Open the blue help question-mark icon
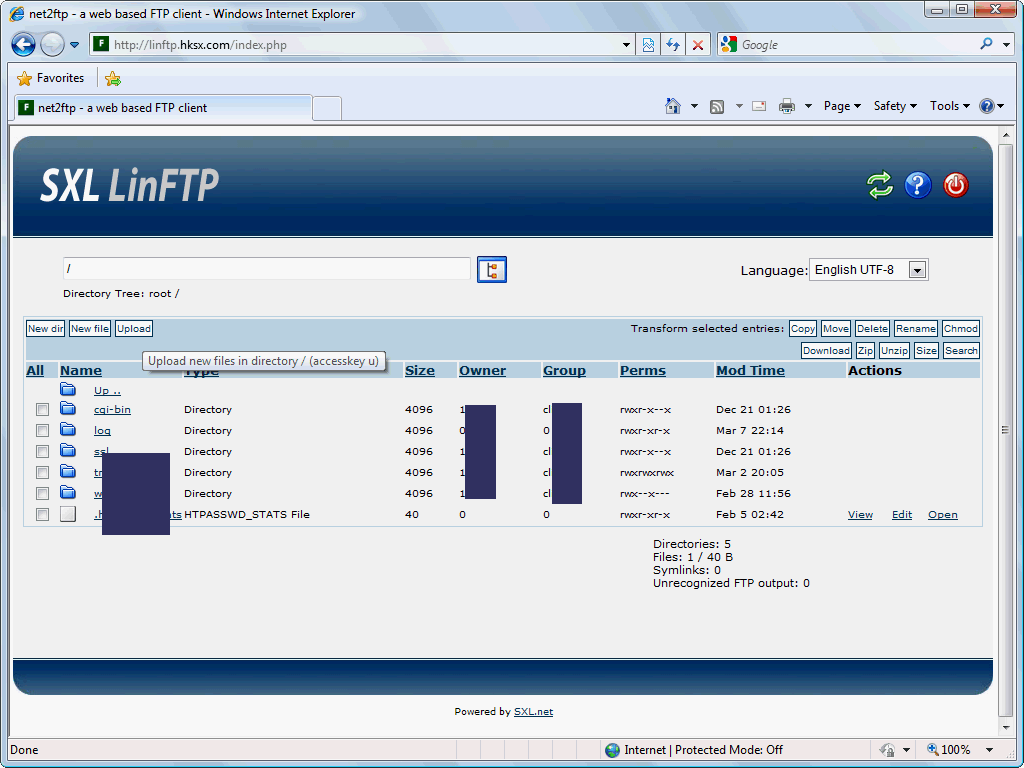The height and width of the screenshot is (768, 1024). (x=918, y=185)
